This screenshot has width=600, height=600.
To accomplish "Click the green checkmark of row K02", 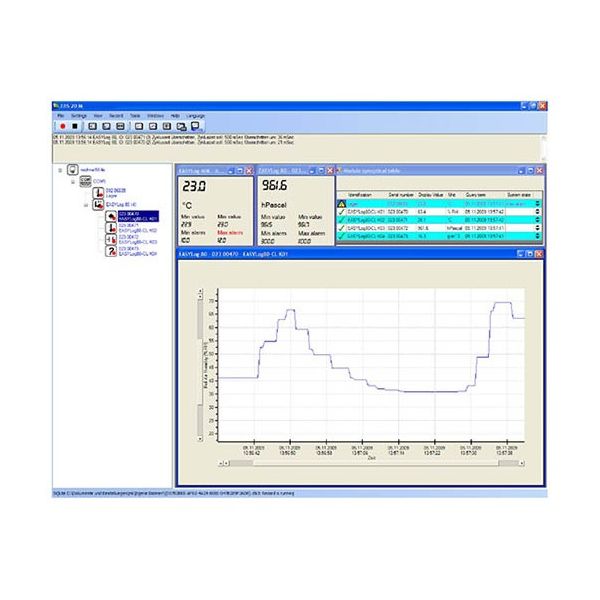I will tap(341, 220).
